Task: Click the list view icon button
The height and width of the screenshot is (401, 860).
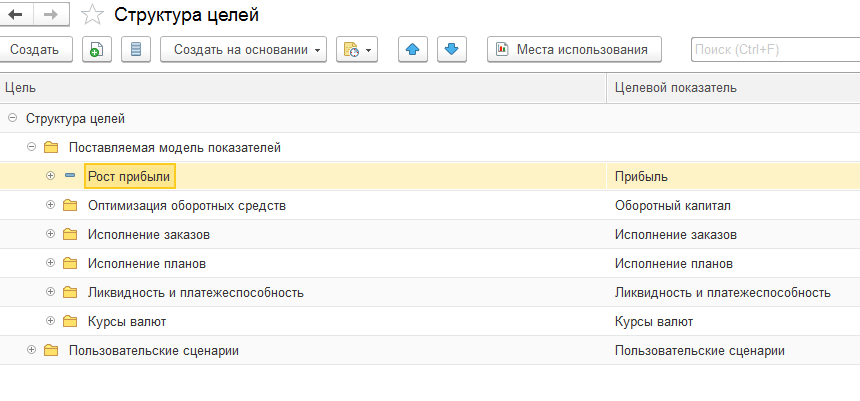Action: click(136, 49)
